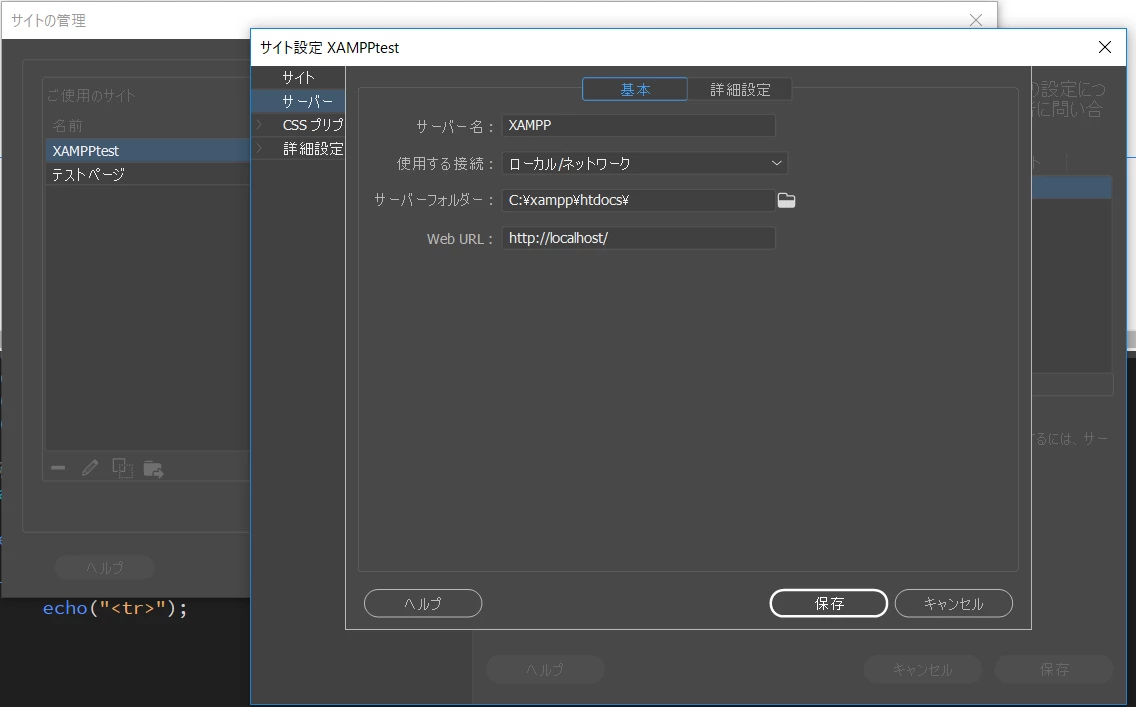Select XAMPPtest in the site list
The image size is (1136, 707).
(148, 151)
